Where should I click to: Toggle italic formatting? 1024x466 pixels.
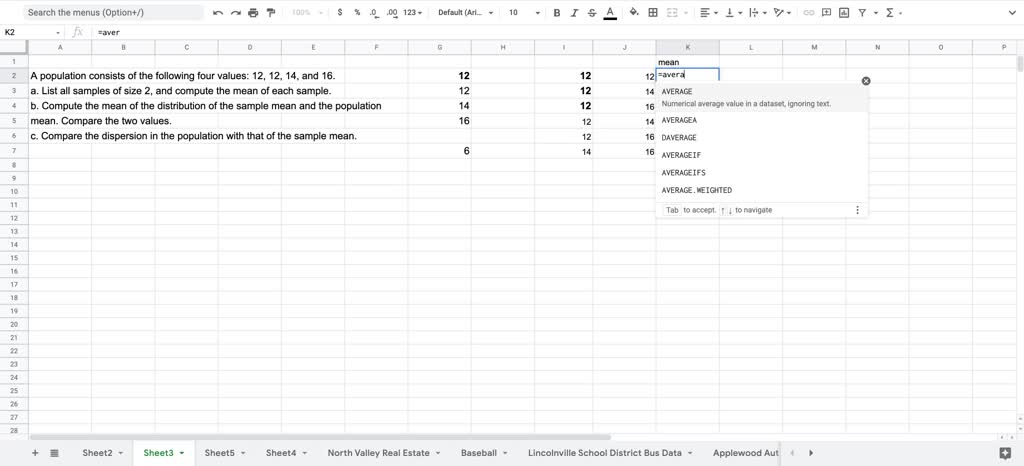click(x=574, y=13)
